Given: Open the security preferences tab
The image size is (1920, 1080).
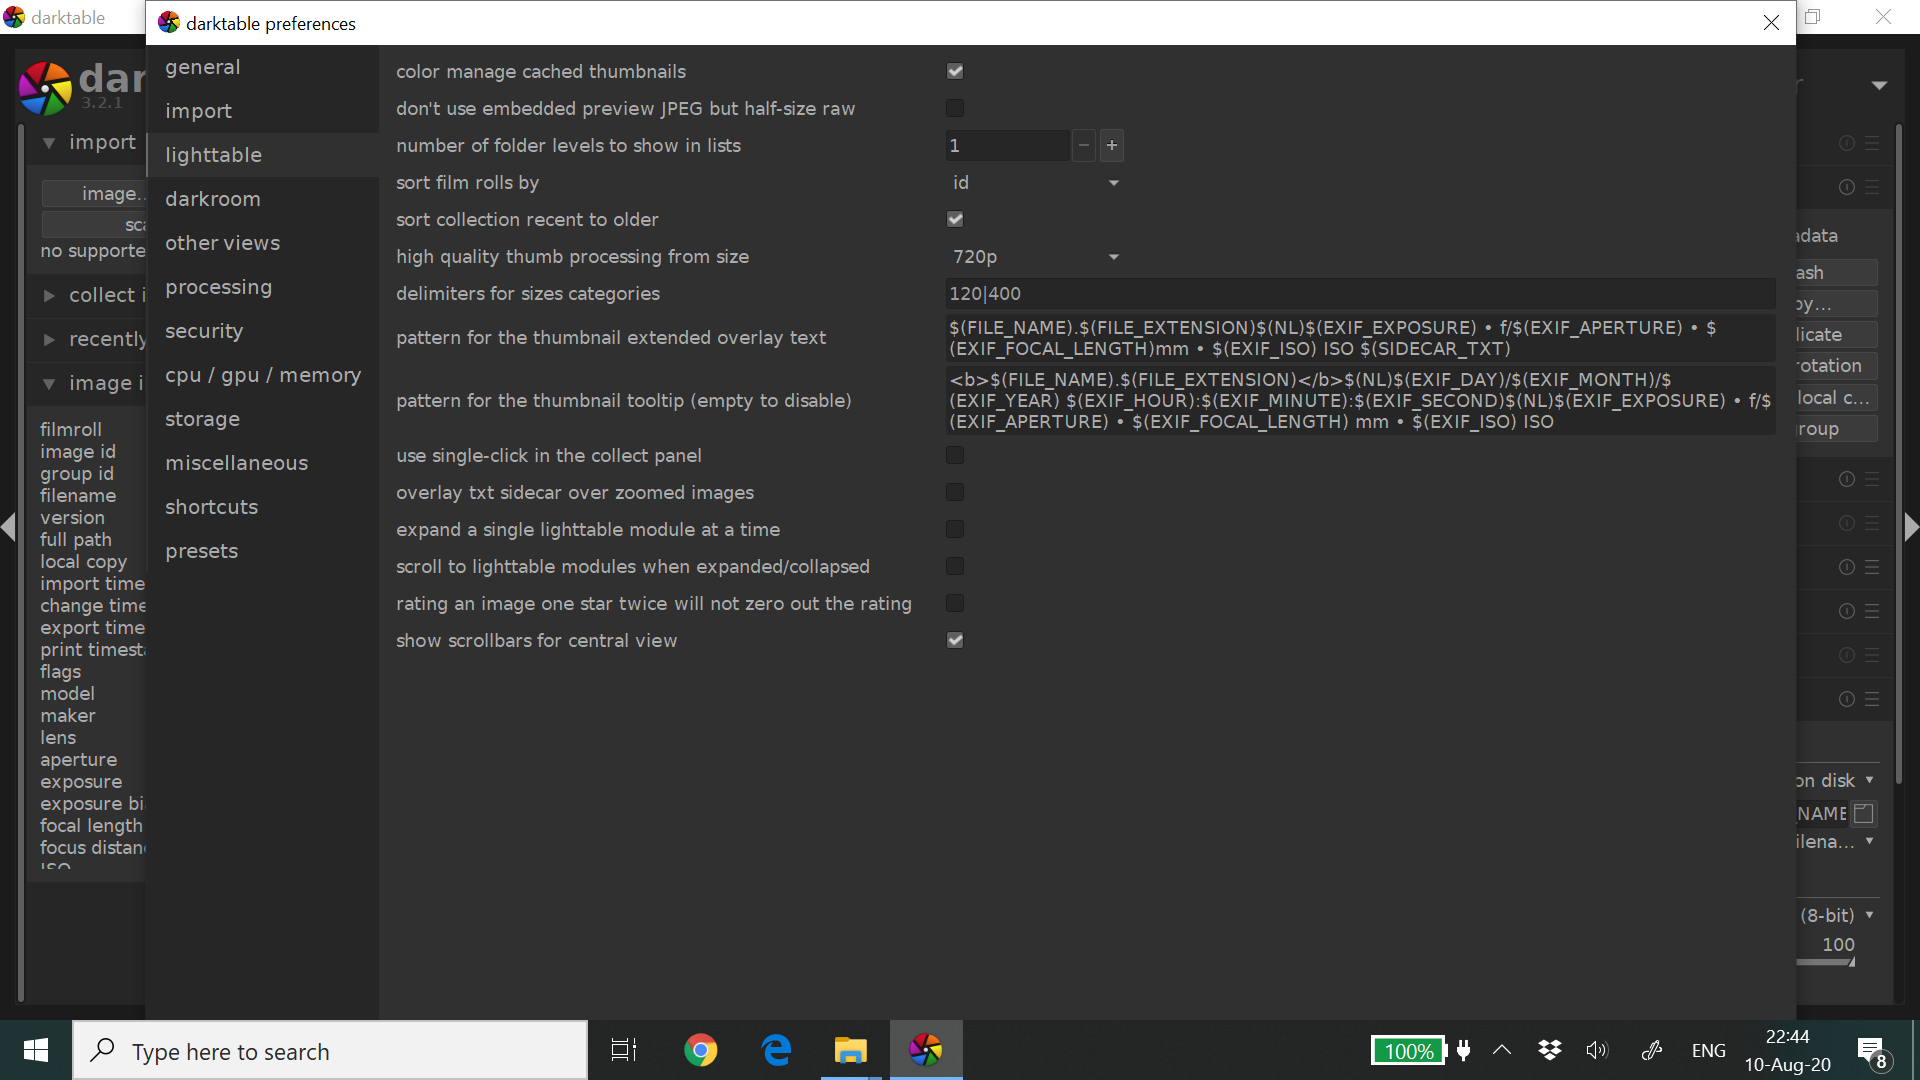Looking at the screenshot, I should [x=204, y=331].
